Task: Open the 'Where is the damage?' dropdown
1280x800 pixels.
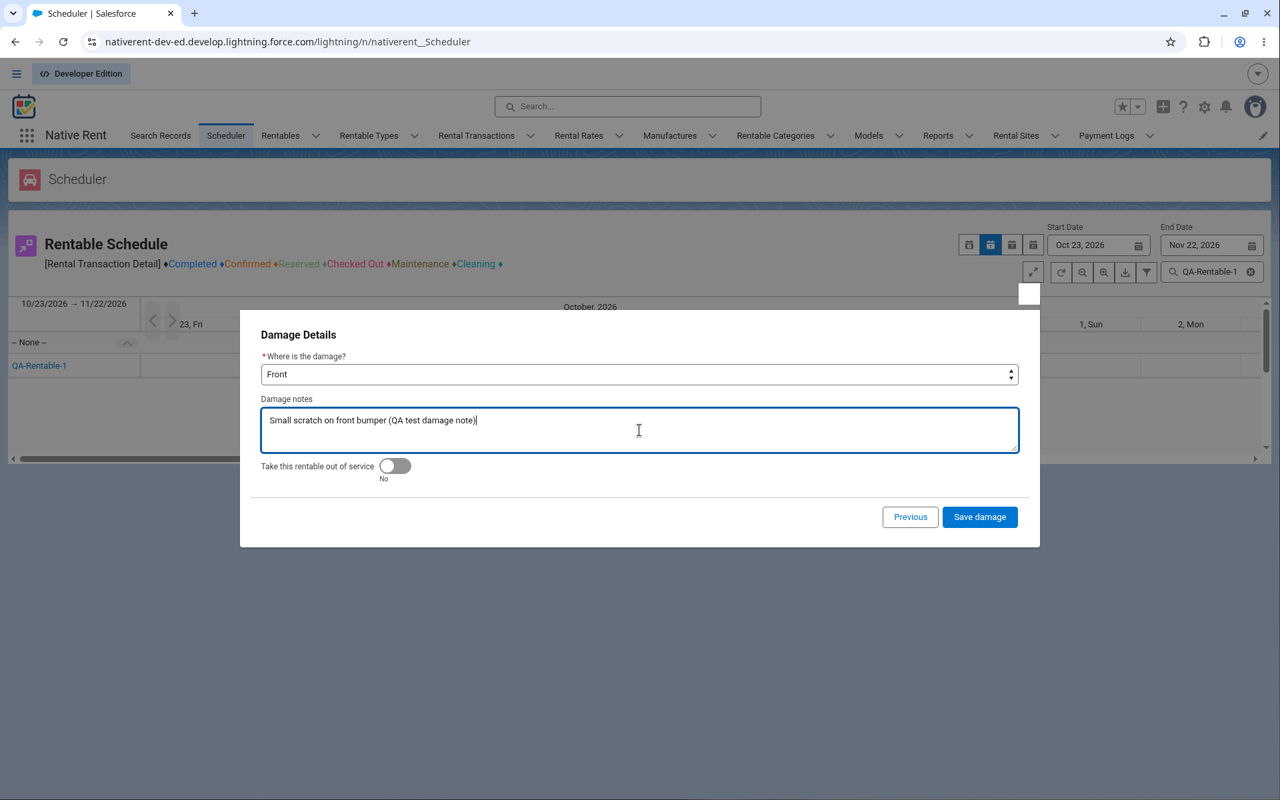Action: point(639,374)
